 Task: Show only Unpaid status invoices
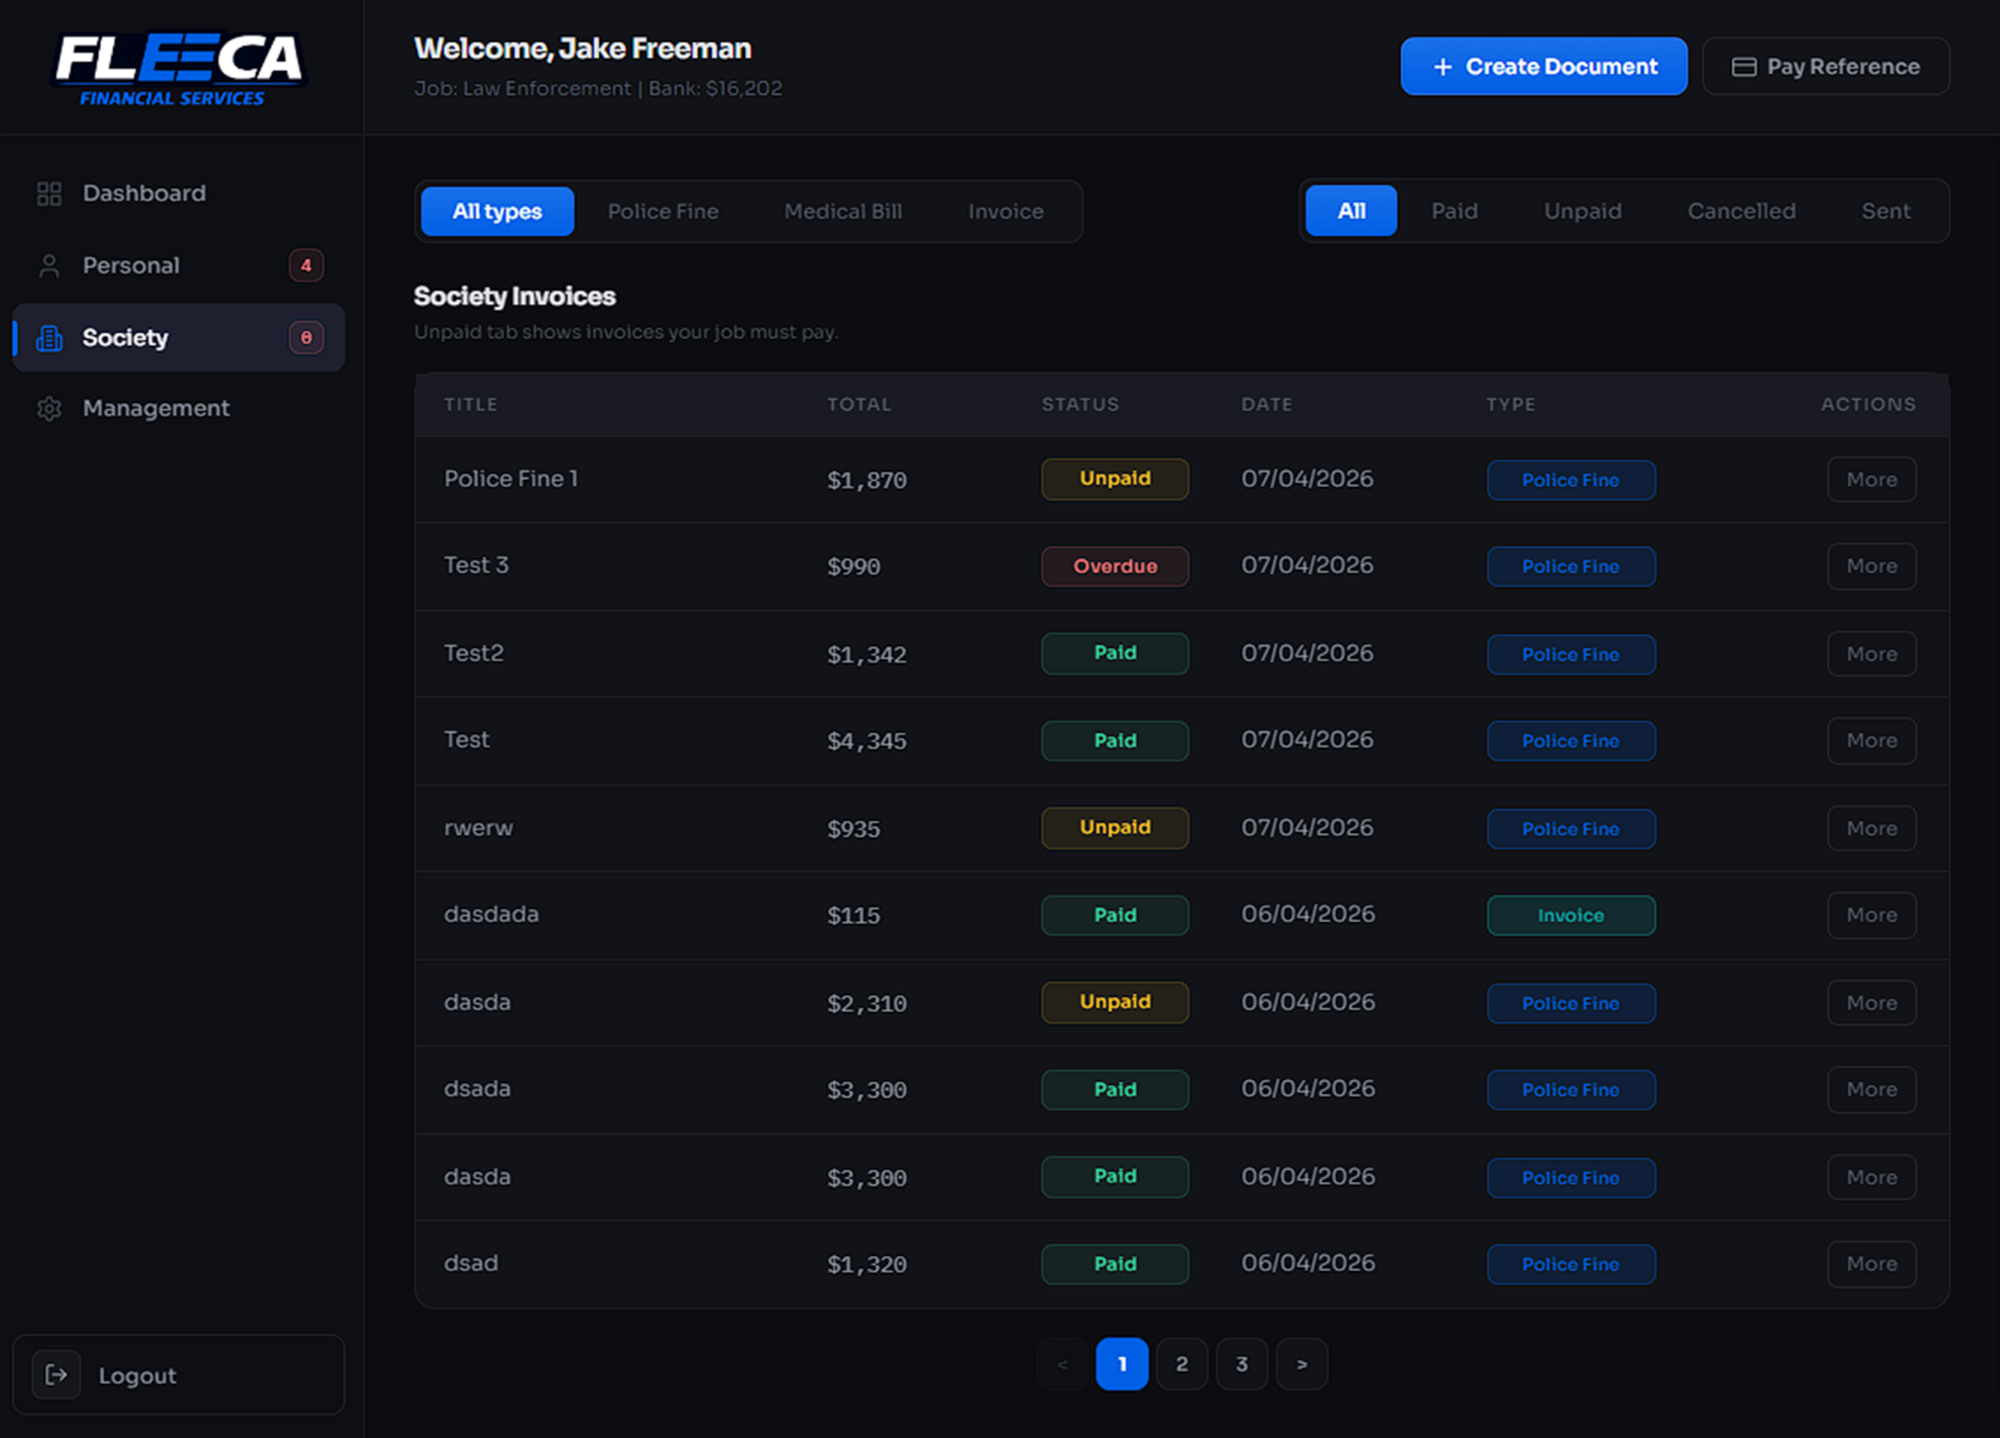[1583, 211]
